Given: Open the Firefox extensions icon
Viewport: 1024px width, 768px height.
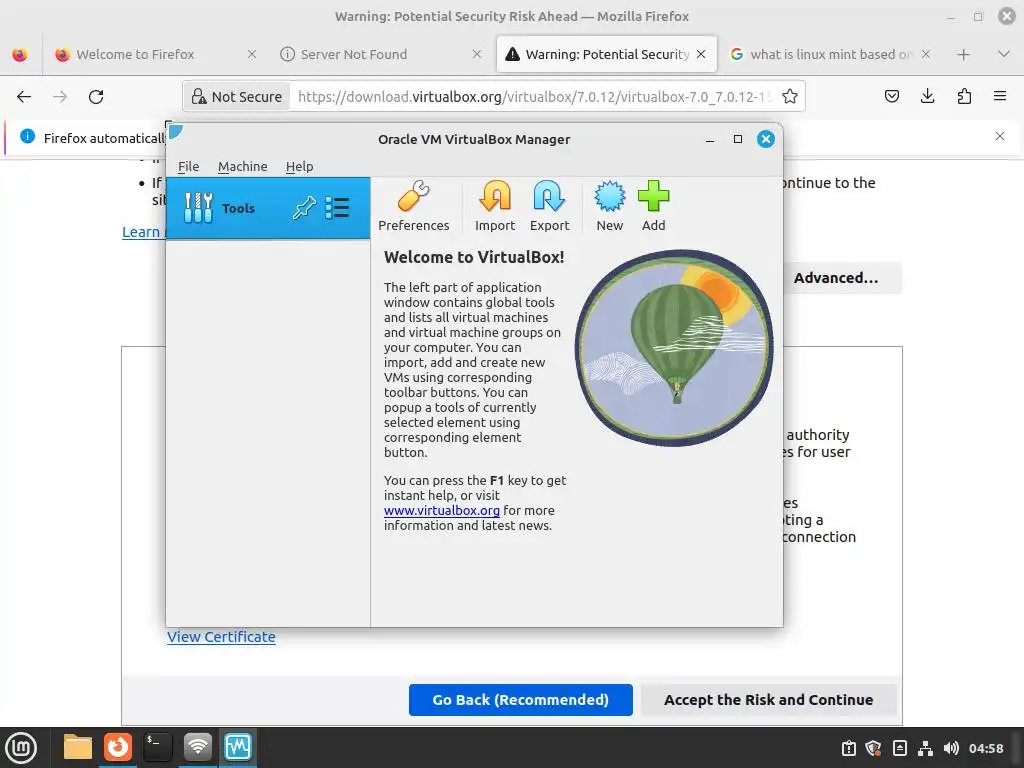Looking at the screenshot, I should coord(964,97).
